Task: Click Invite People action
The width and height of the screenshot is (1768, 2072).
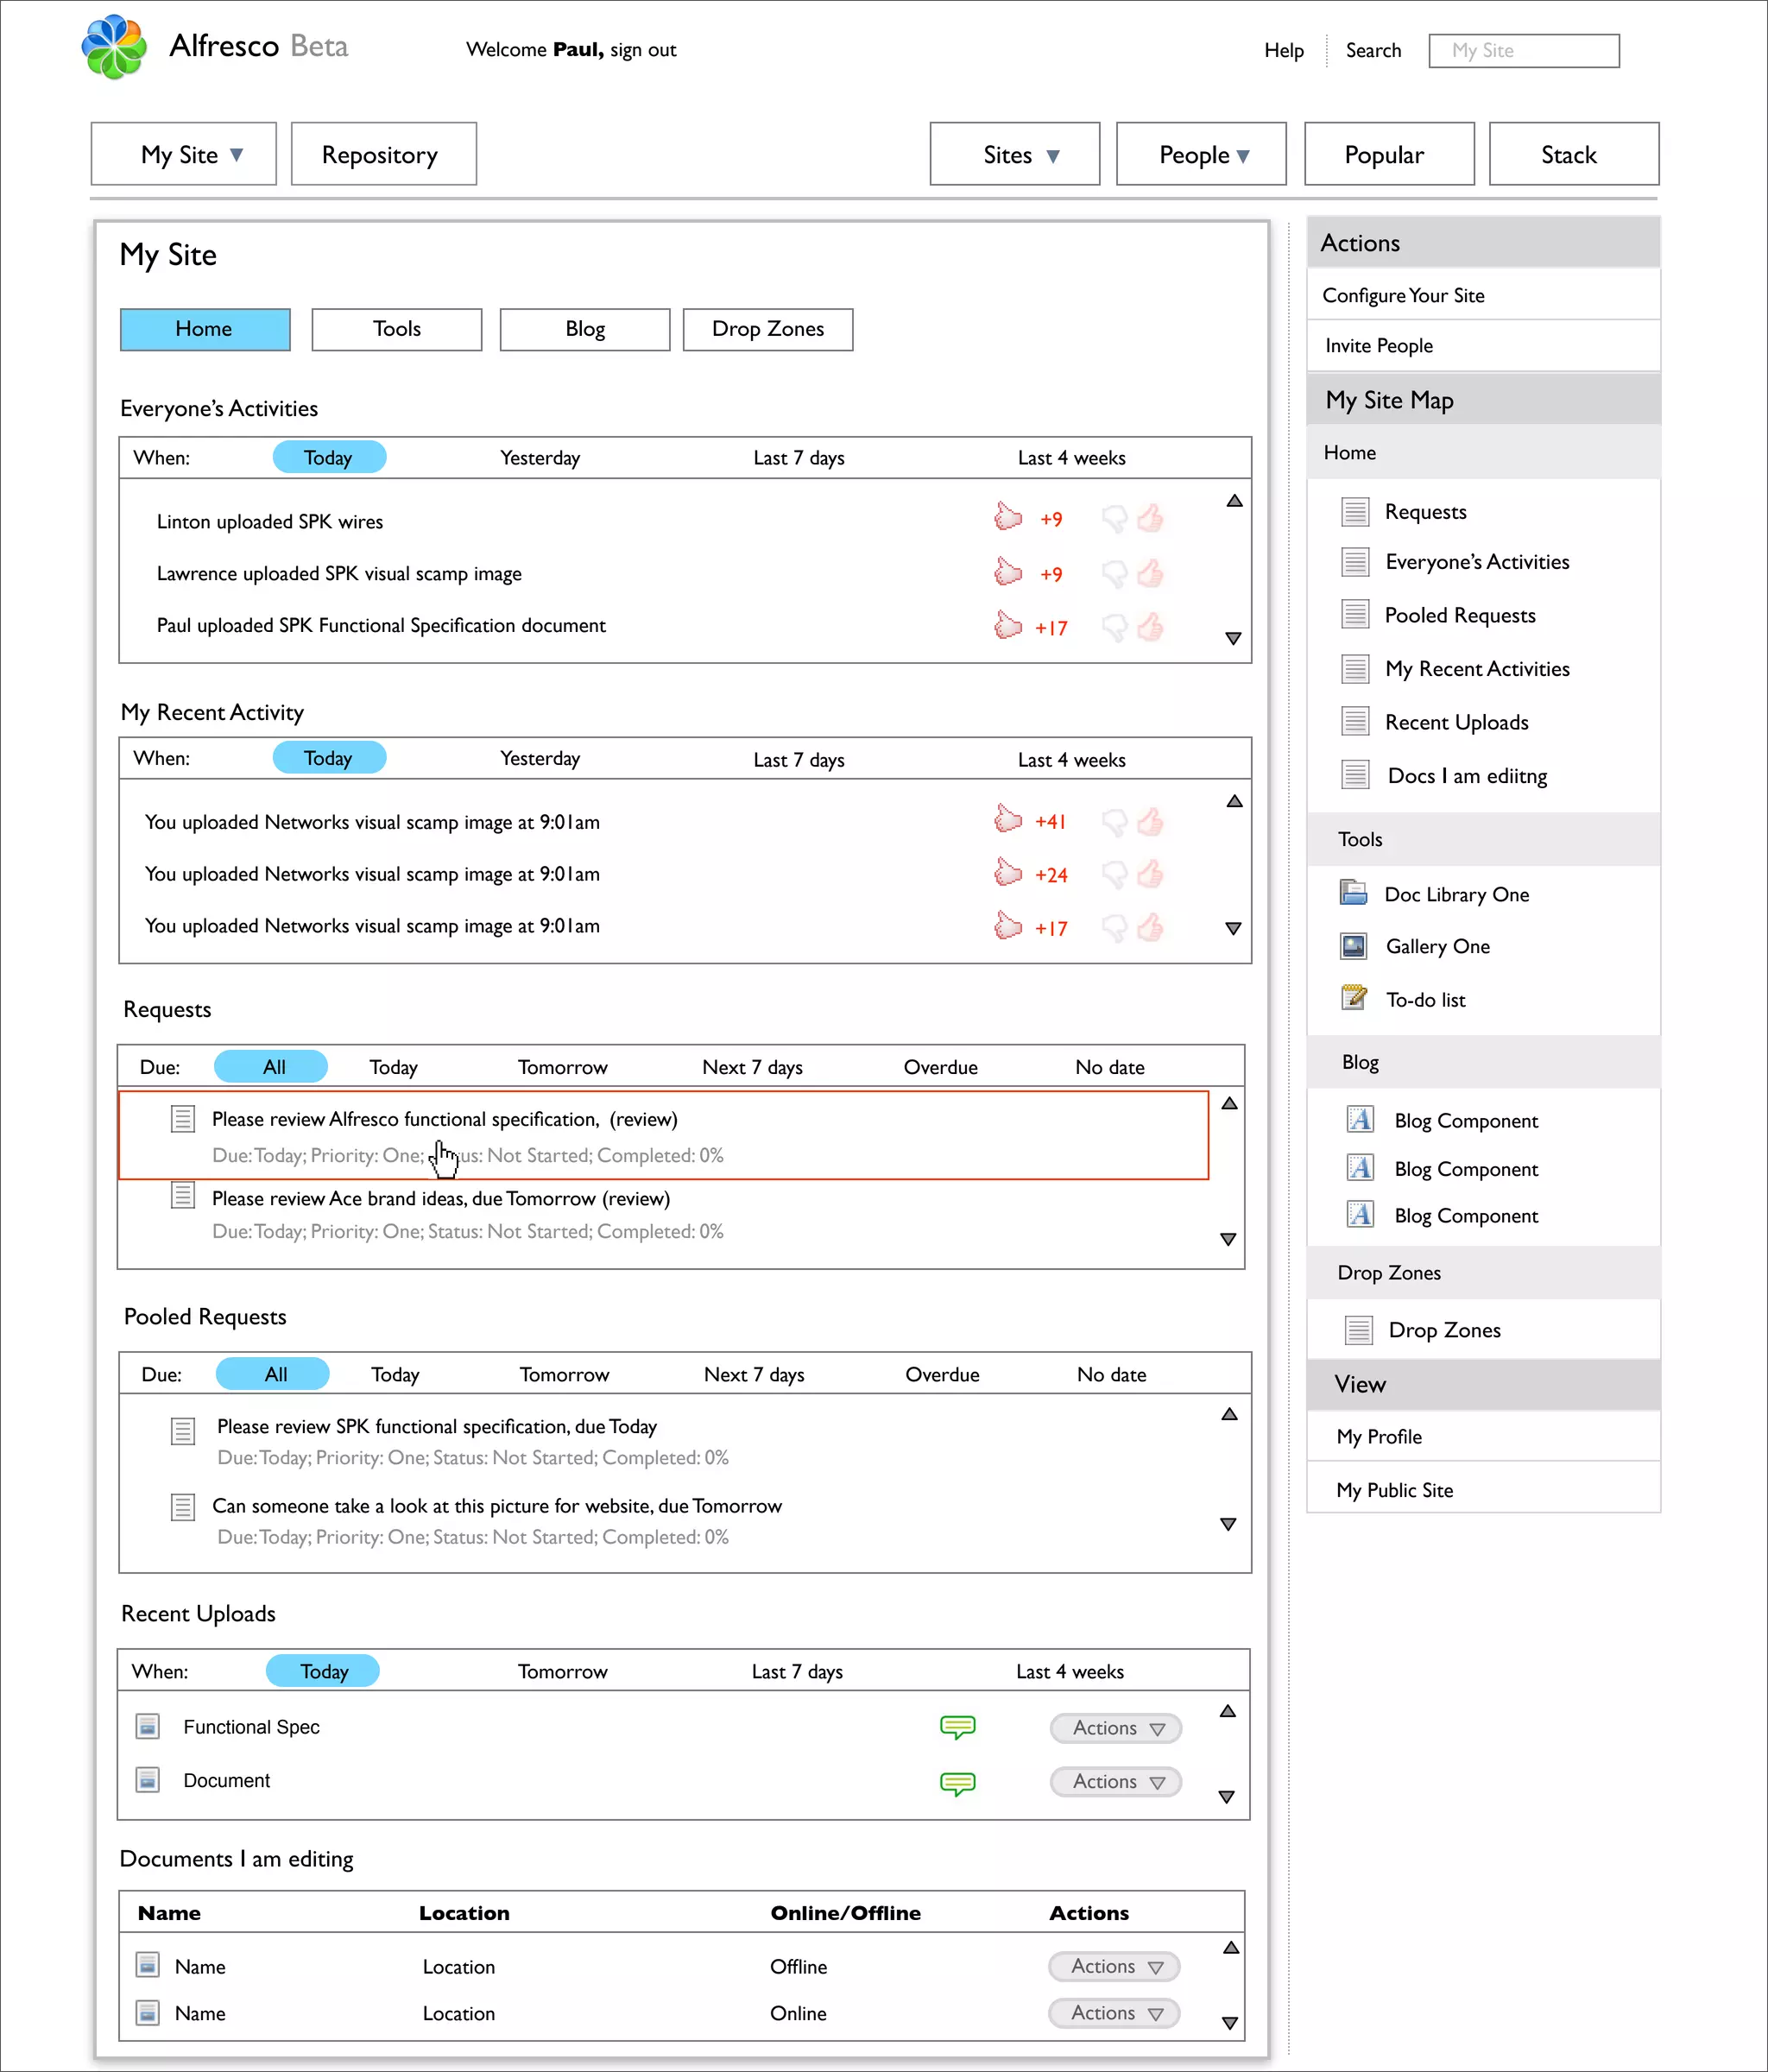Action: tap(1484, 346)
